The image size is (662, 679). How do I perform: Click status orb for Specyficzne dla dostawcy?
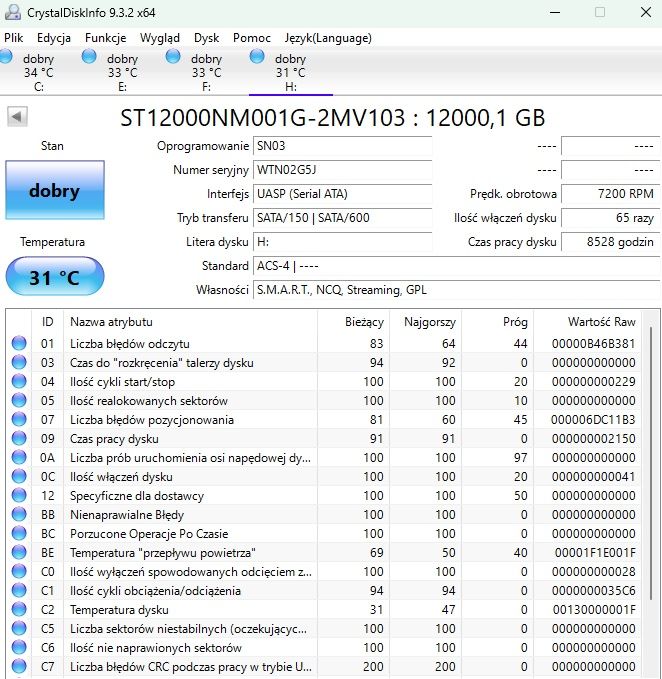(19, 495)
